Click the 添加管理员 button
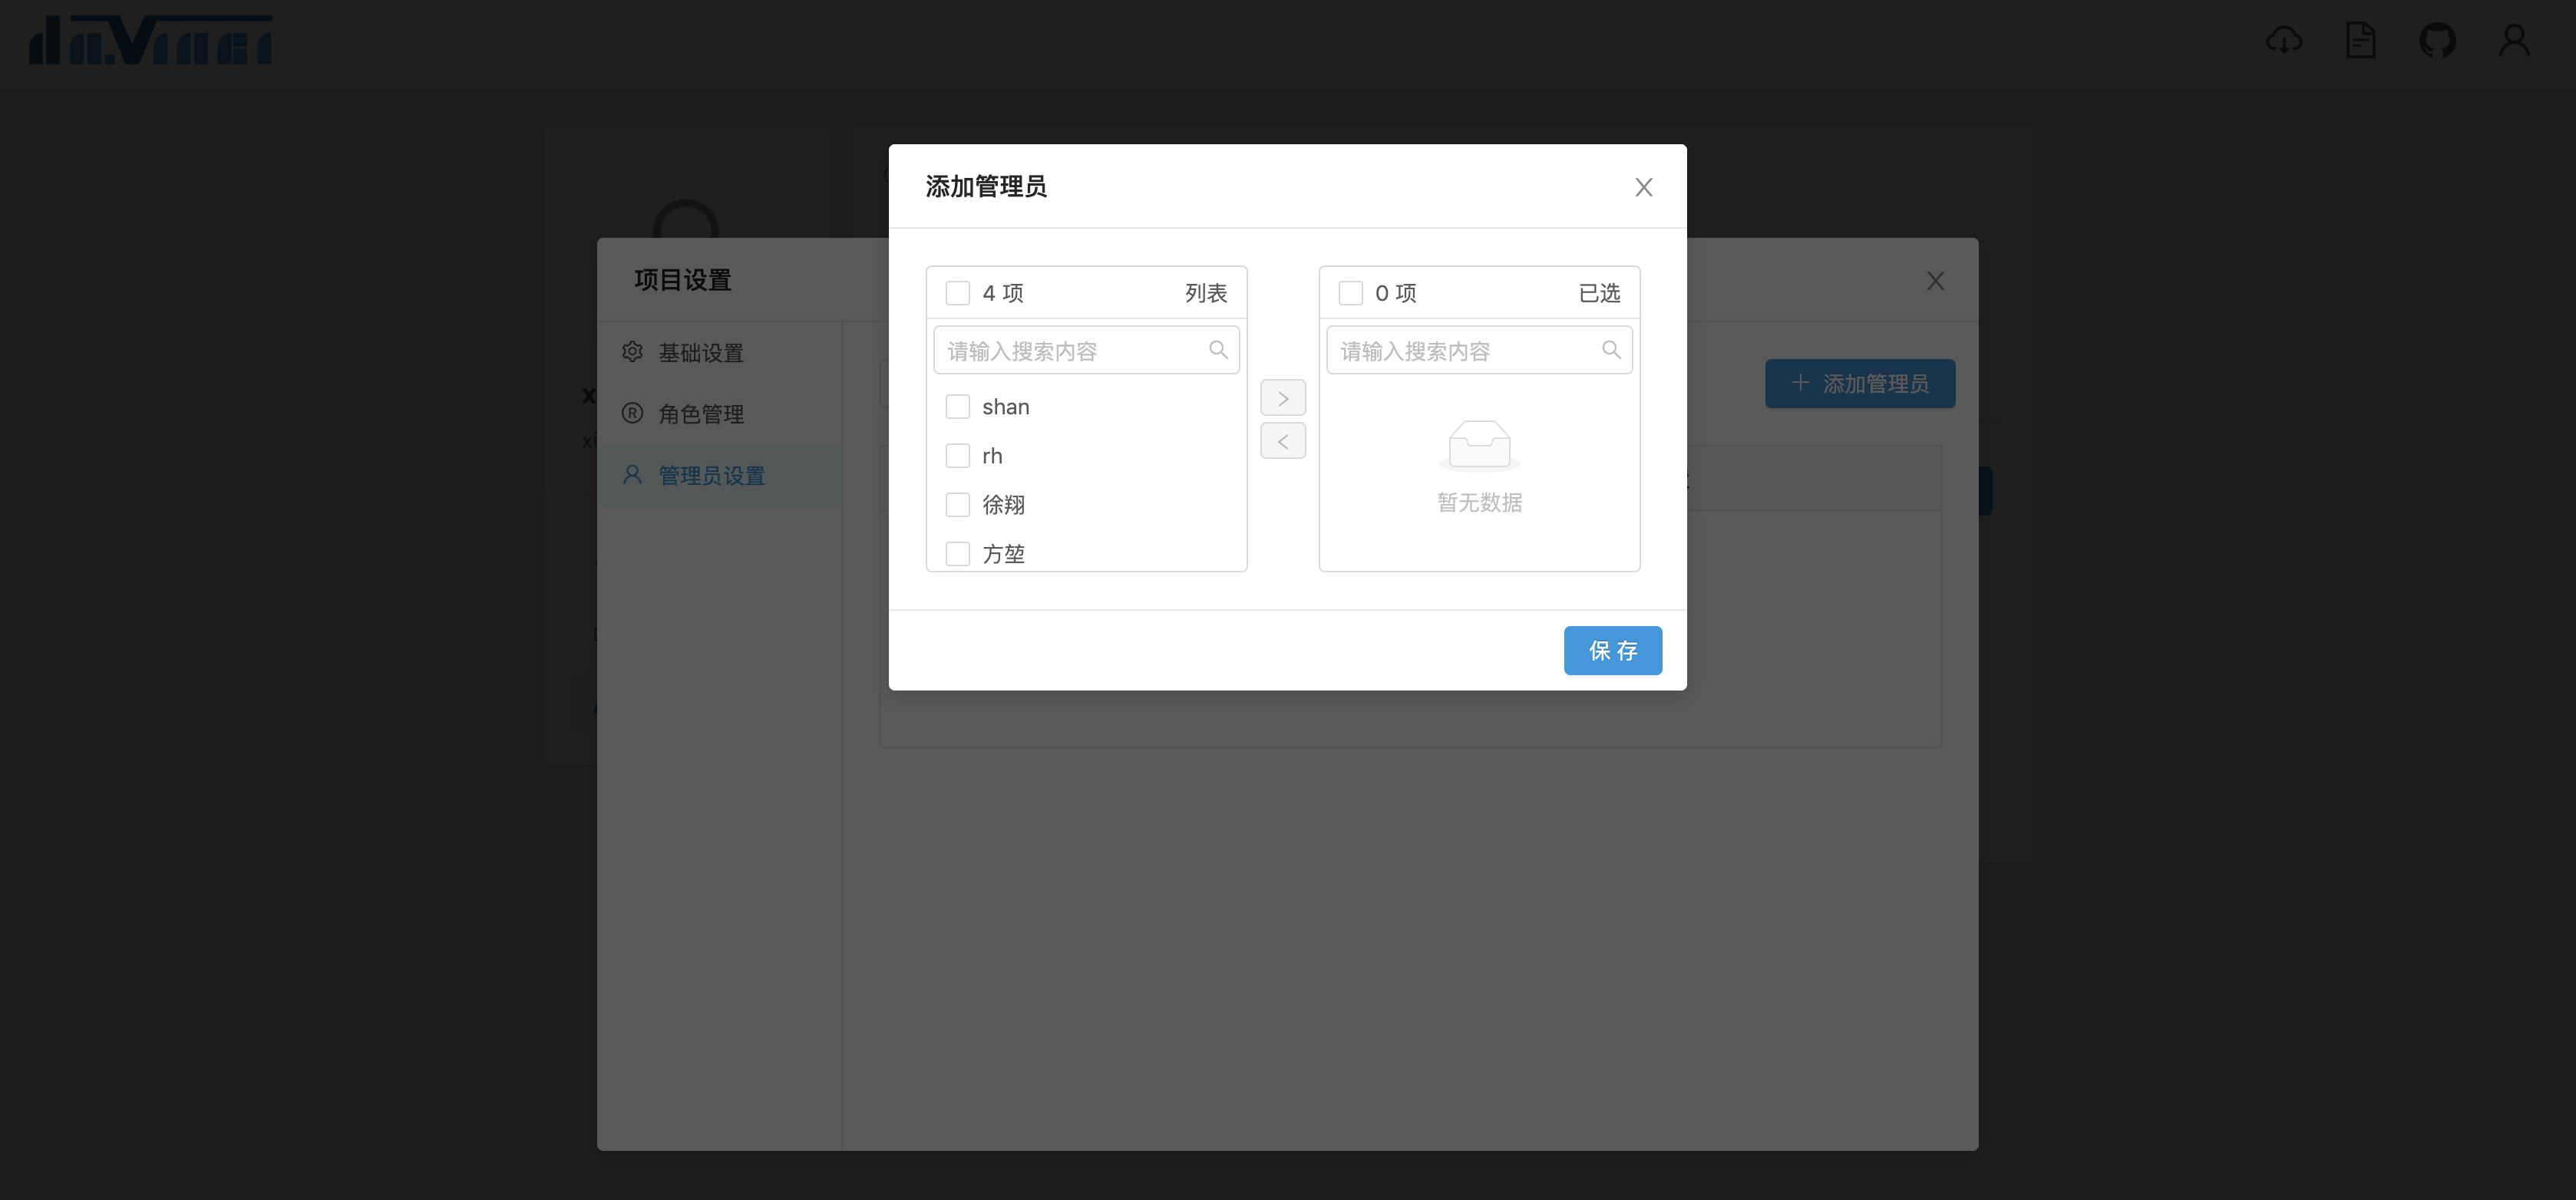 [x=1859, y=384]
